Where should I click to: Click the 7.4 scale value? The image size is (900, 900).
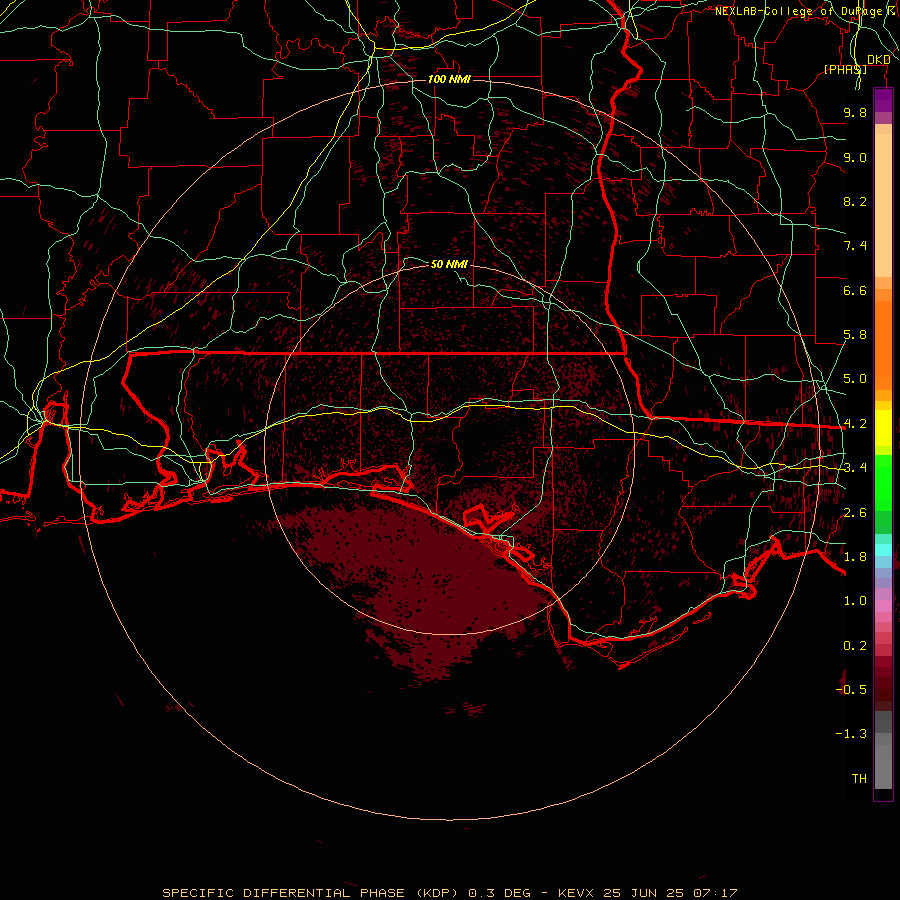click(855, 246)
